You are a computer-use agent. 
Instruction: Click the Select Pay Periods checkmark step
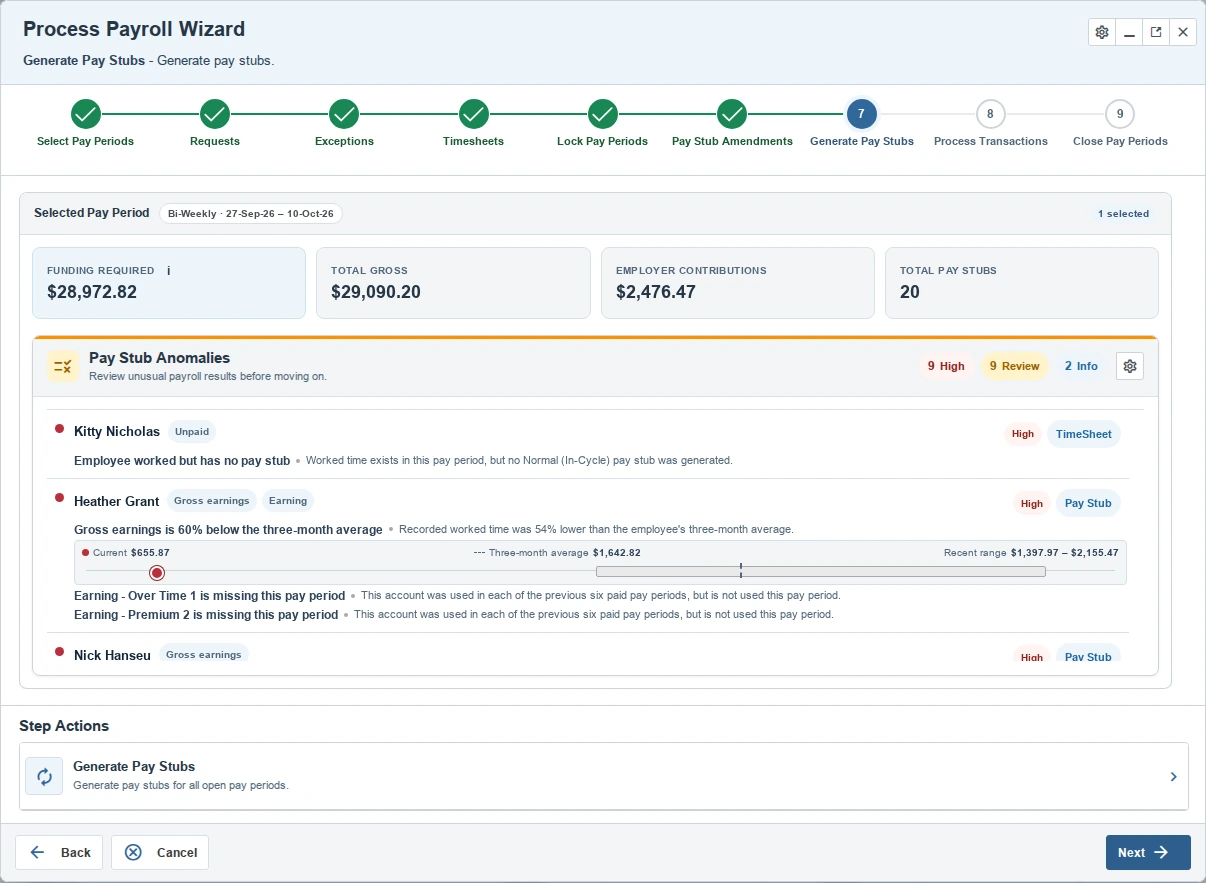click(86, 114)
